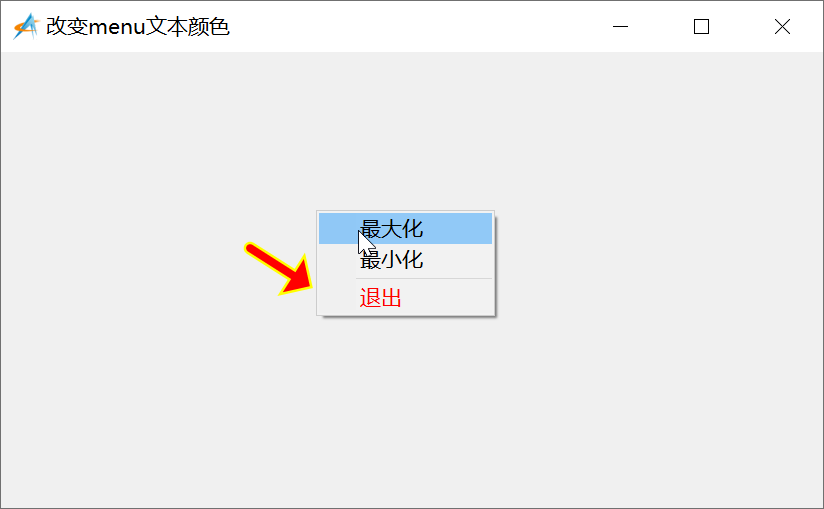Minimize the window with the title bar dash button
Viewport: 824px width, 509px height.
point(621,26)
